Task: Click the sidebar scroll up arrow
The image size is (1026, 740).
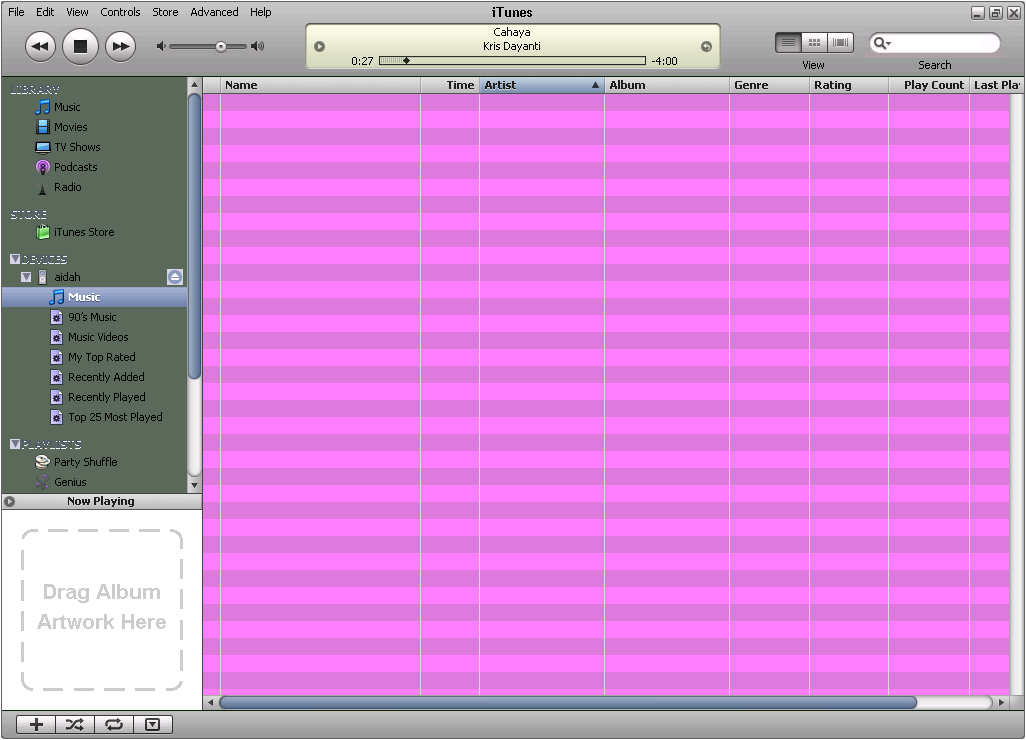Action: click(194, 85)
